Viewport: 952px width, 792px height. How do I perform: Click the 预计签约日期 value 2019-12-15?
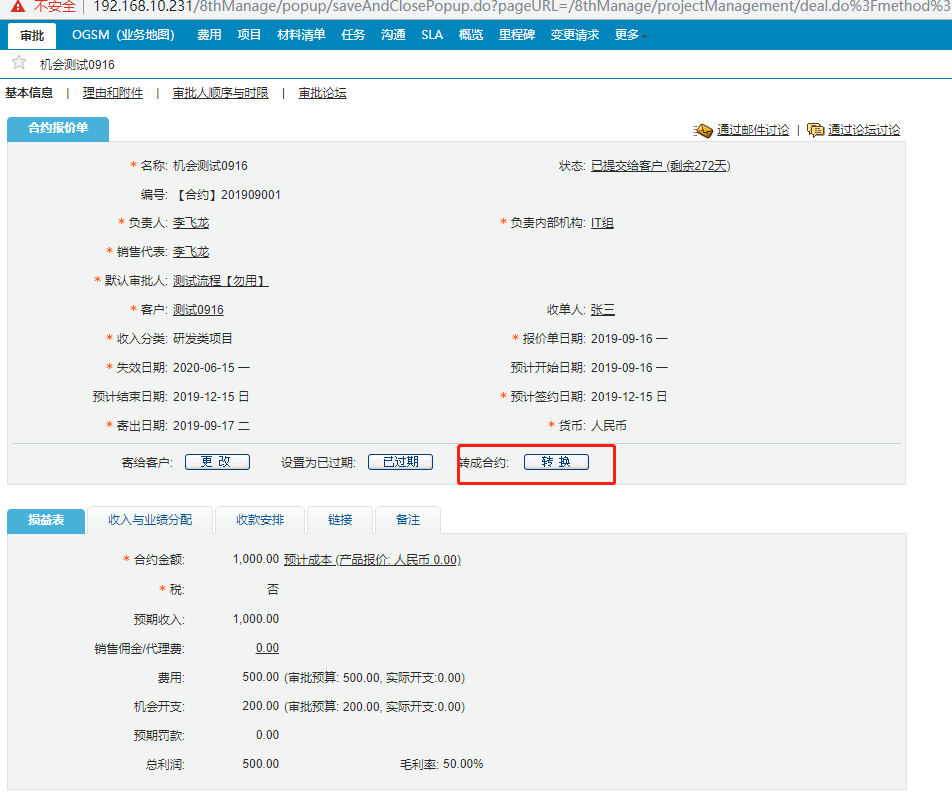622,397
